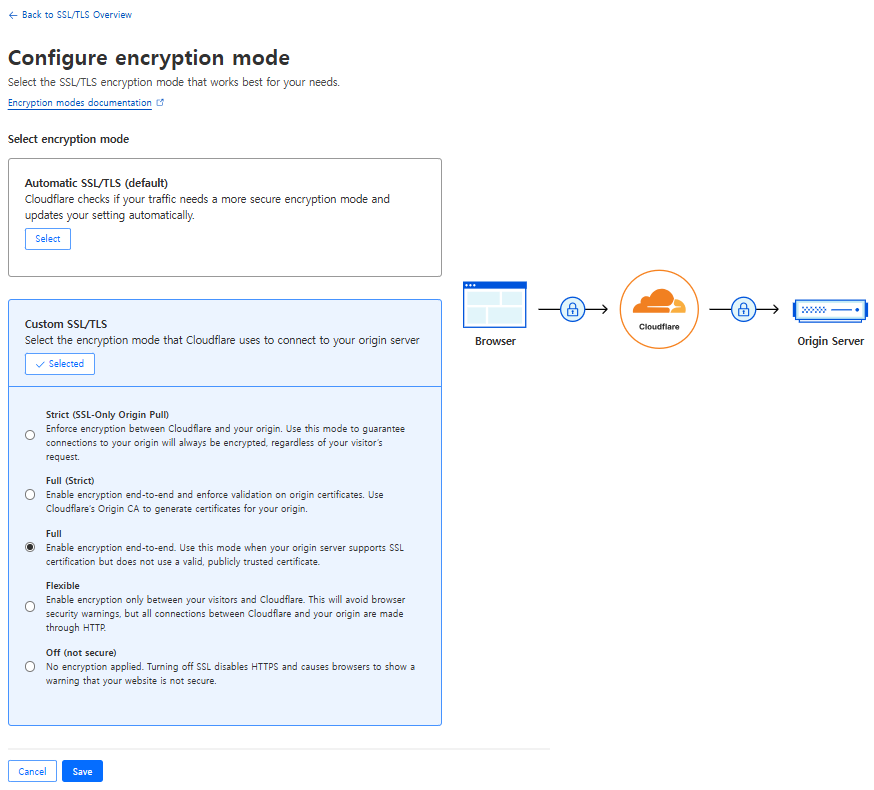
Task: Click the padlock between Browser and Cloudflare
Action: pos(572,309)
